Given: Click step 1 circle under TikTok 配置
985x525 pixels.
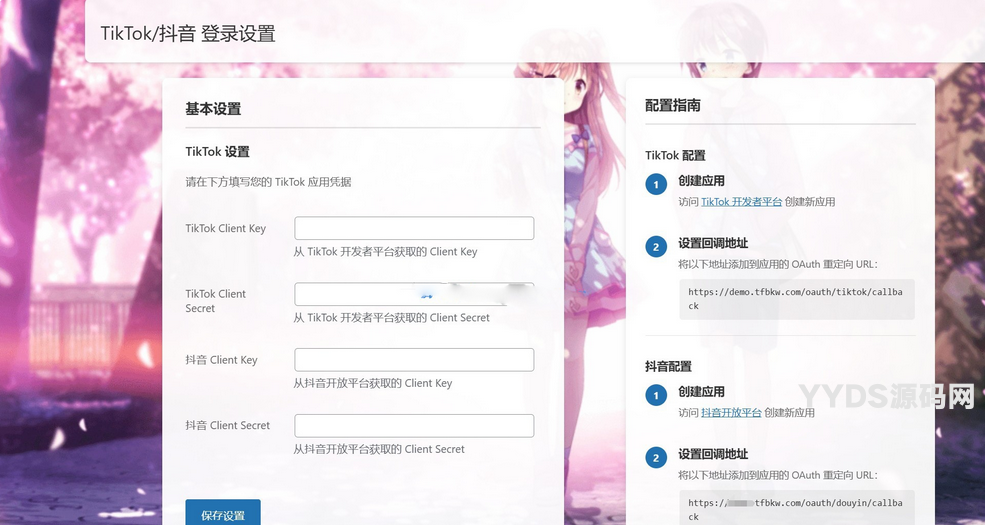Looking at the screenshot, I should coord(656,185).
